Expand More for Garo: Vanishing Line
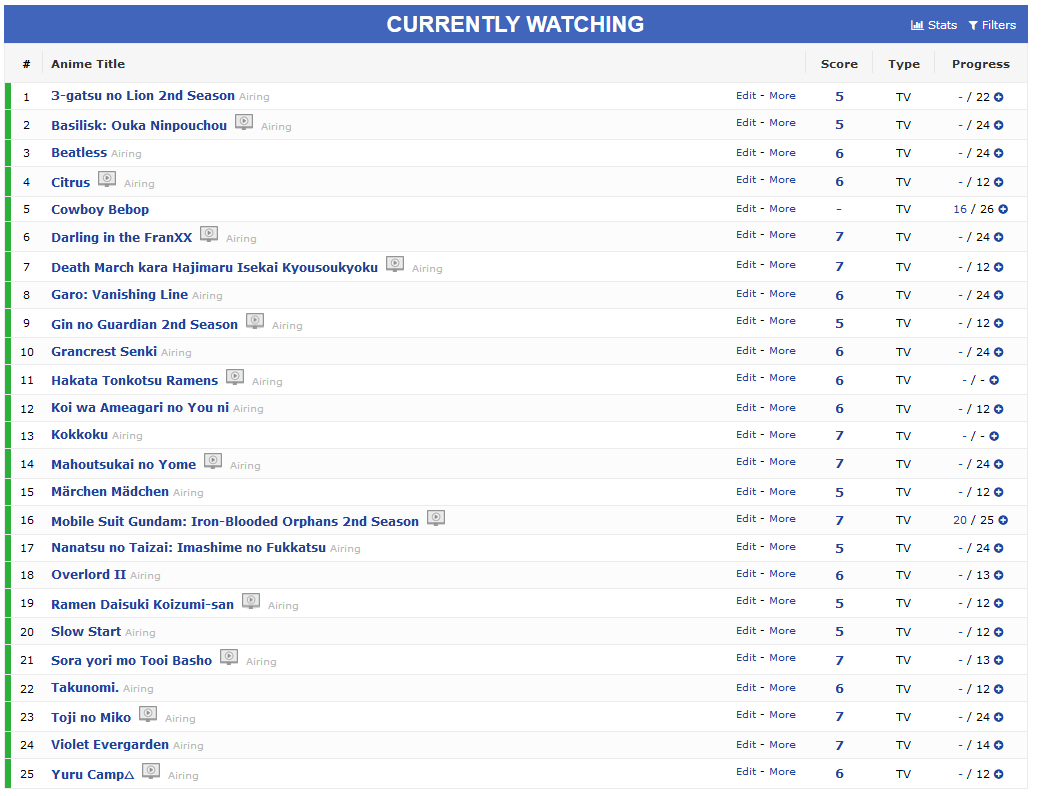The height and width of the screenshot is (796, 1043). pos(782,294)
